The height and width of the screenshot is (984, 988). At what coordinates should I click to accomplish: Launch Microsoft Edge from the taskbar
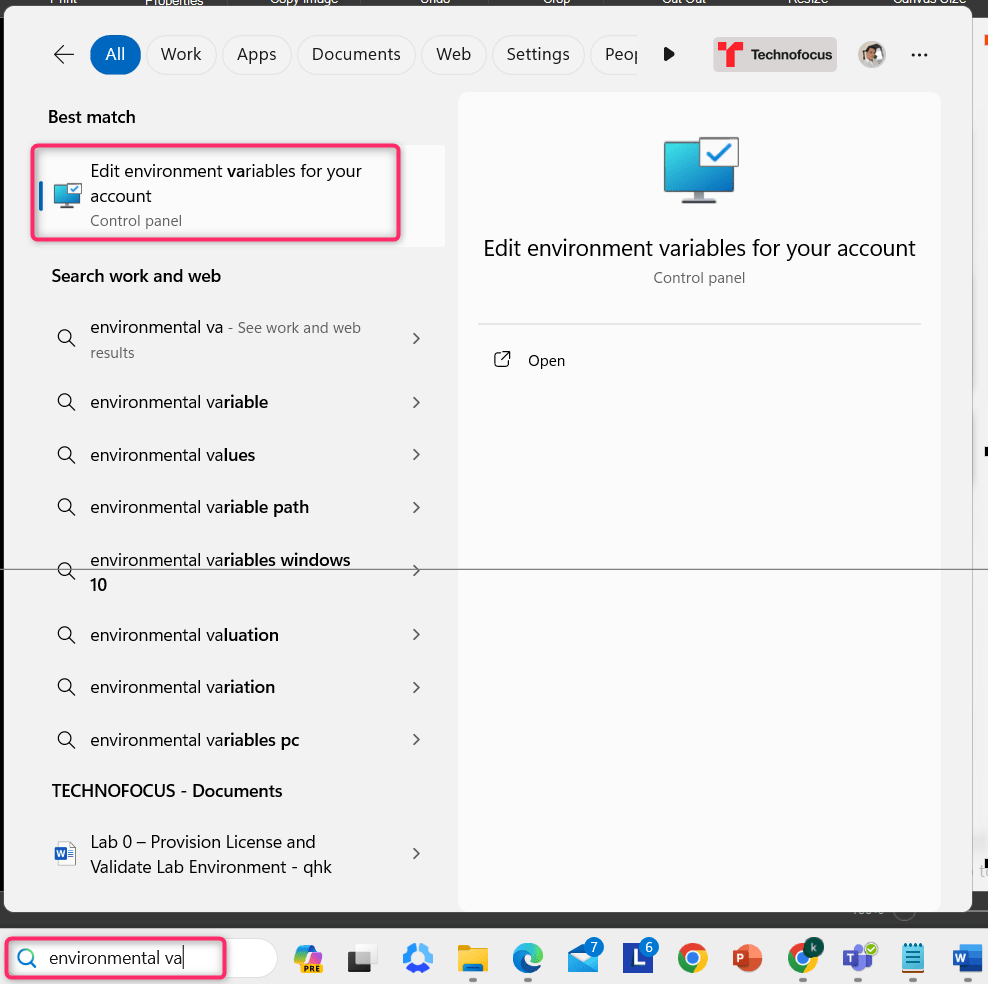tap(527, 958)
